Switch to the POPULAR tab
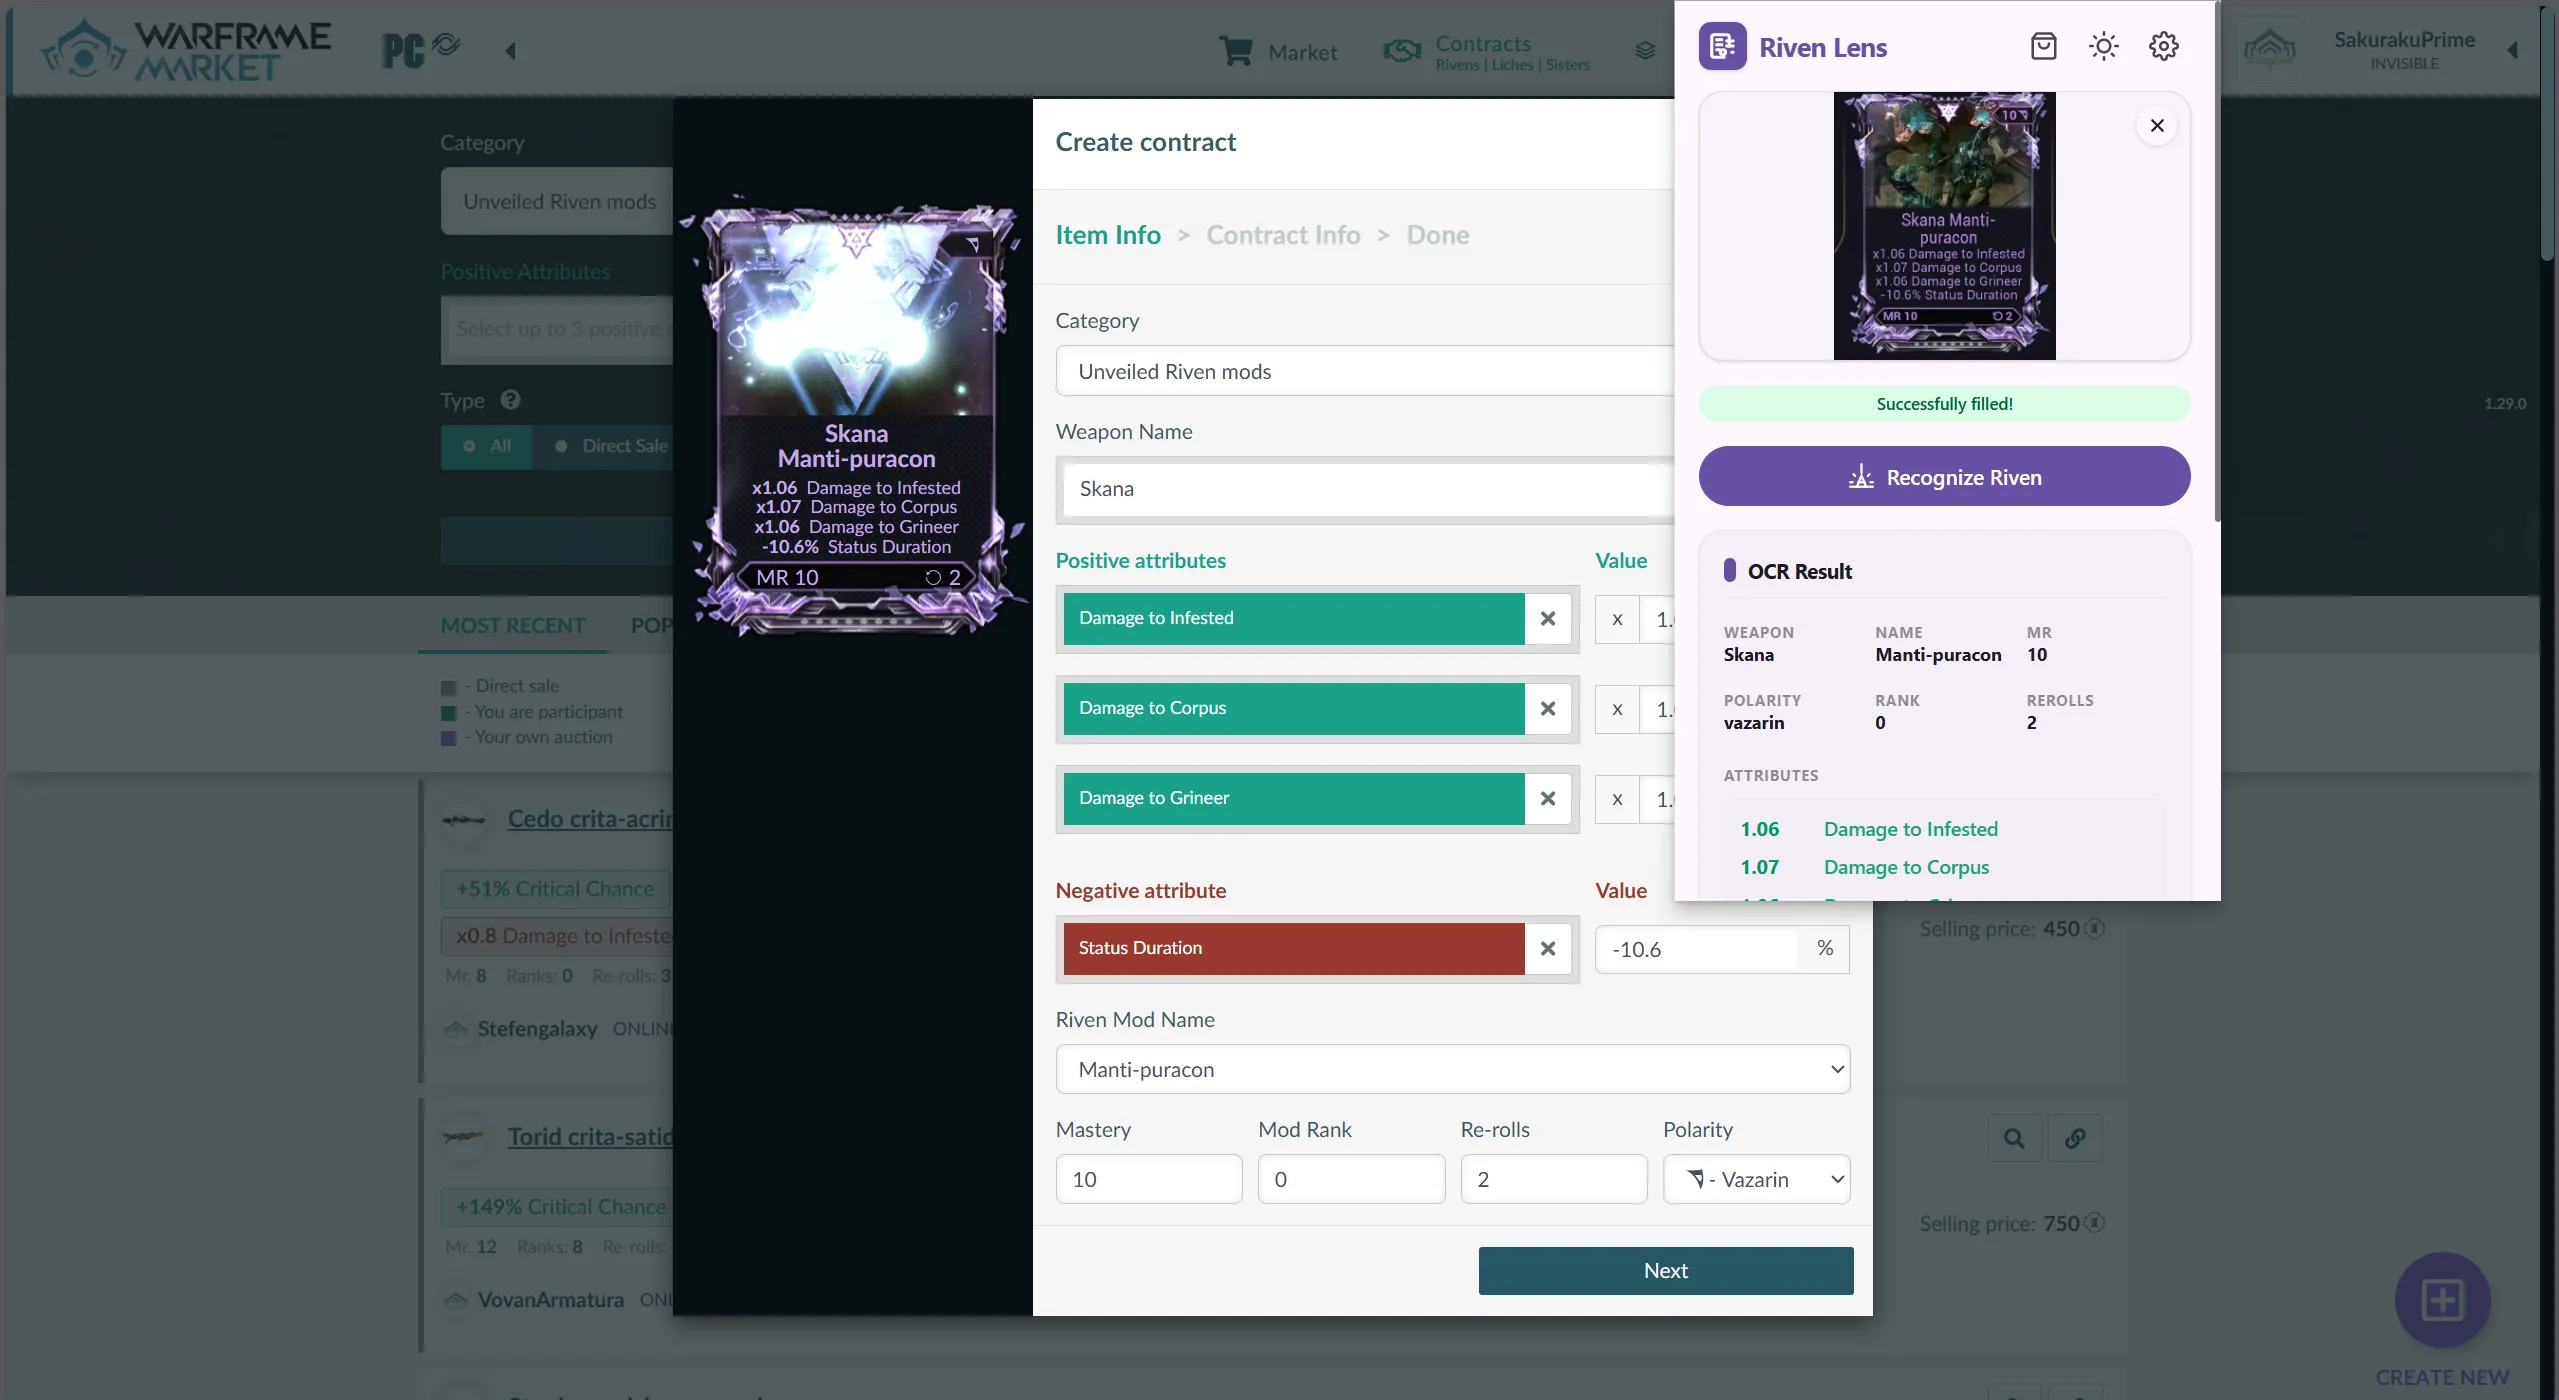This screenshot has height=1400, width=2559. (652, 625)
